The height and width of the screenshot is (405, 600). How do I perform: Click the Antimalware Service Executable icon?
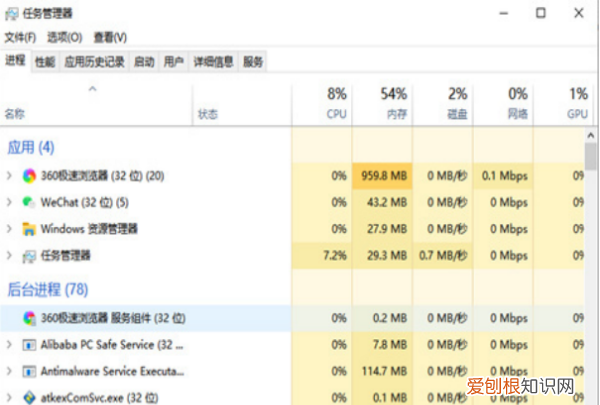(x=29, y=371)
